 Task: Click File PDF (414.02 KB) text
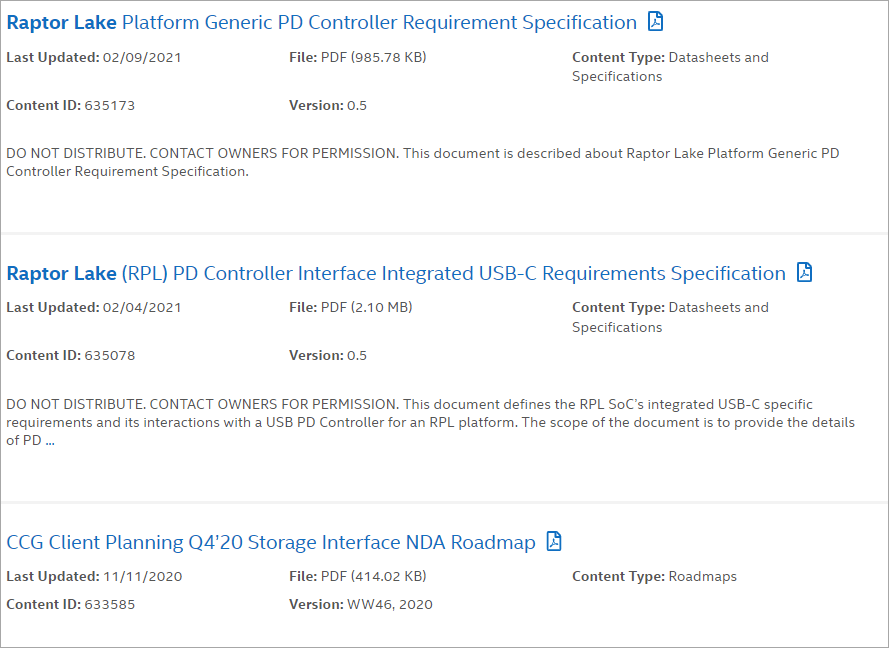click(358, 577)
